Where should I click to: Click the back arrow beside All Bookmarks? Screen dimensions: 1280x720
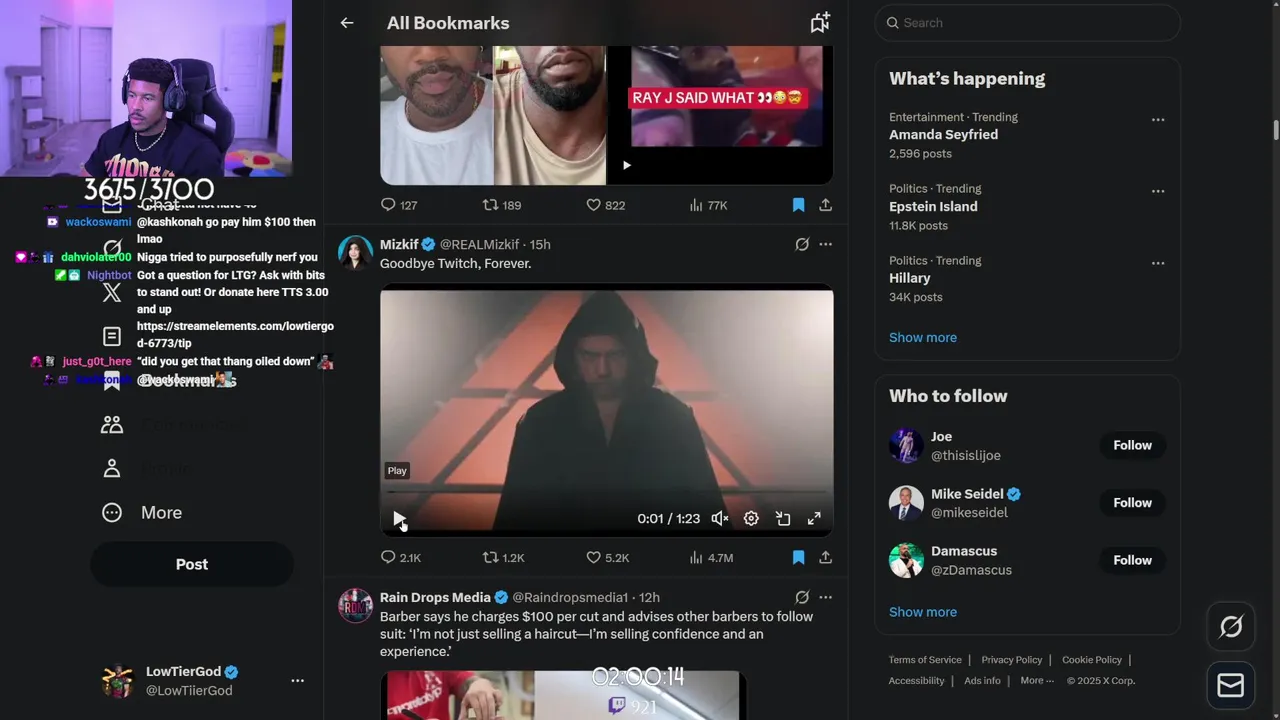[347, 23]
